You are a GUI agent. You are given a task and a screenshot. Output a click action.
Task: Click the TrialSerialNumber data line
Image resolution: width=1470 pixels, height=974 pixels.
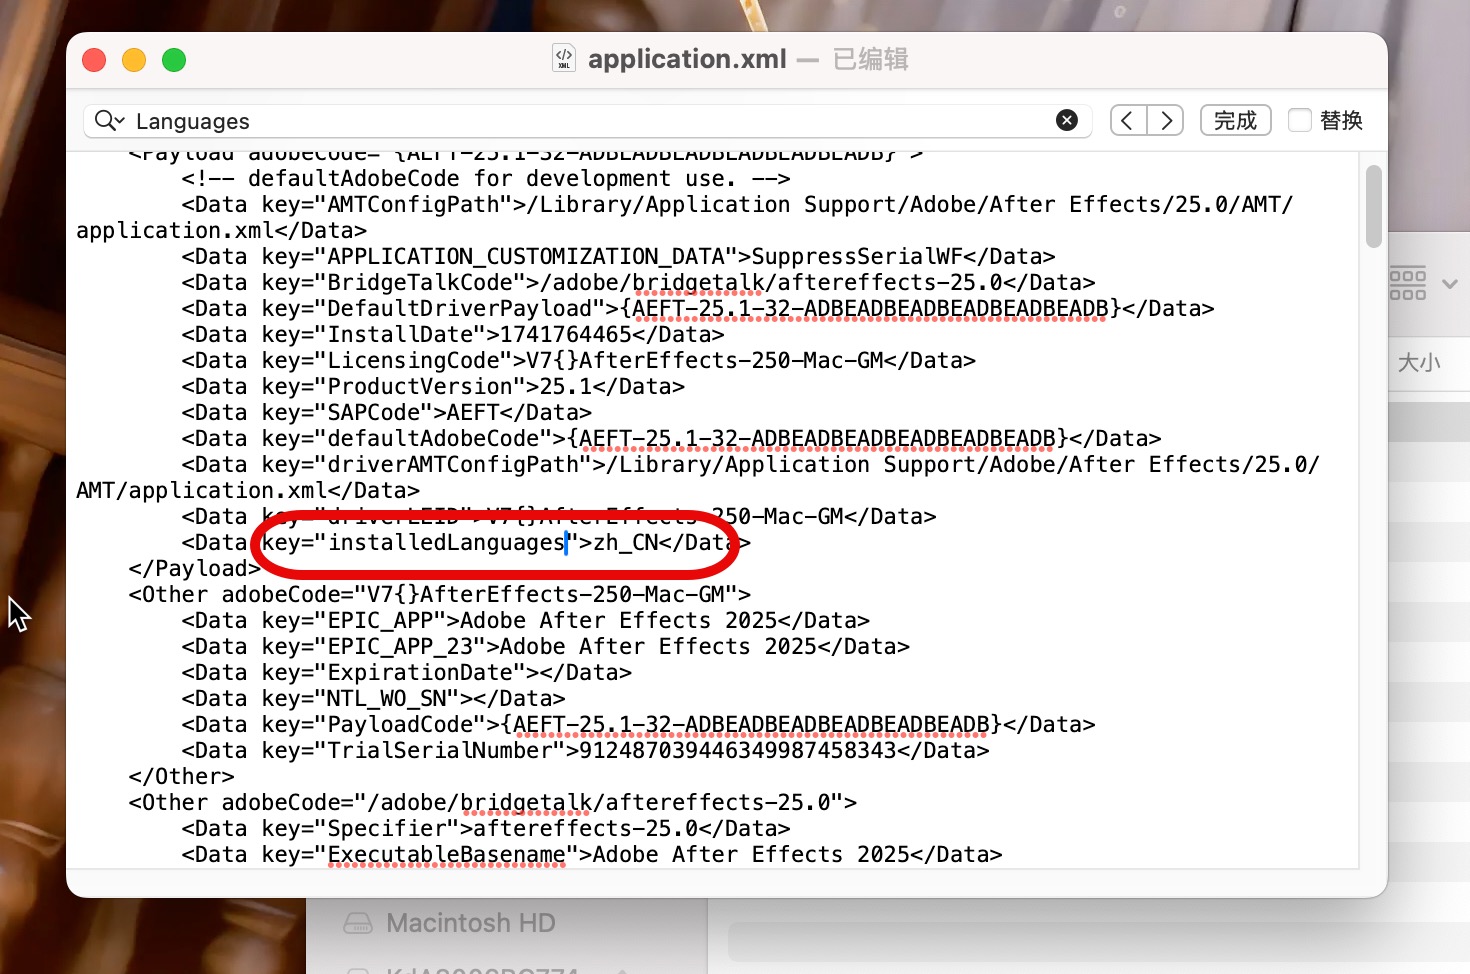coord(585,751)
